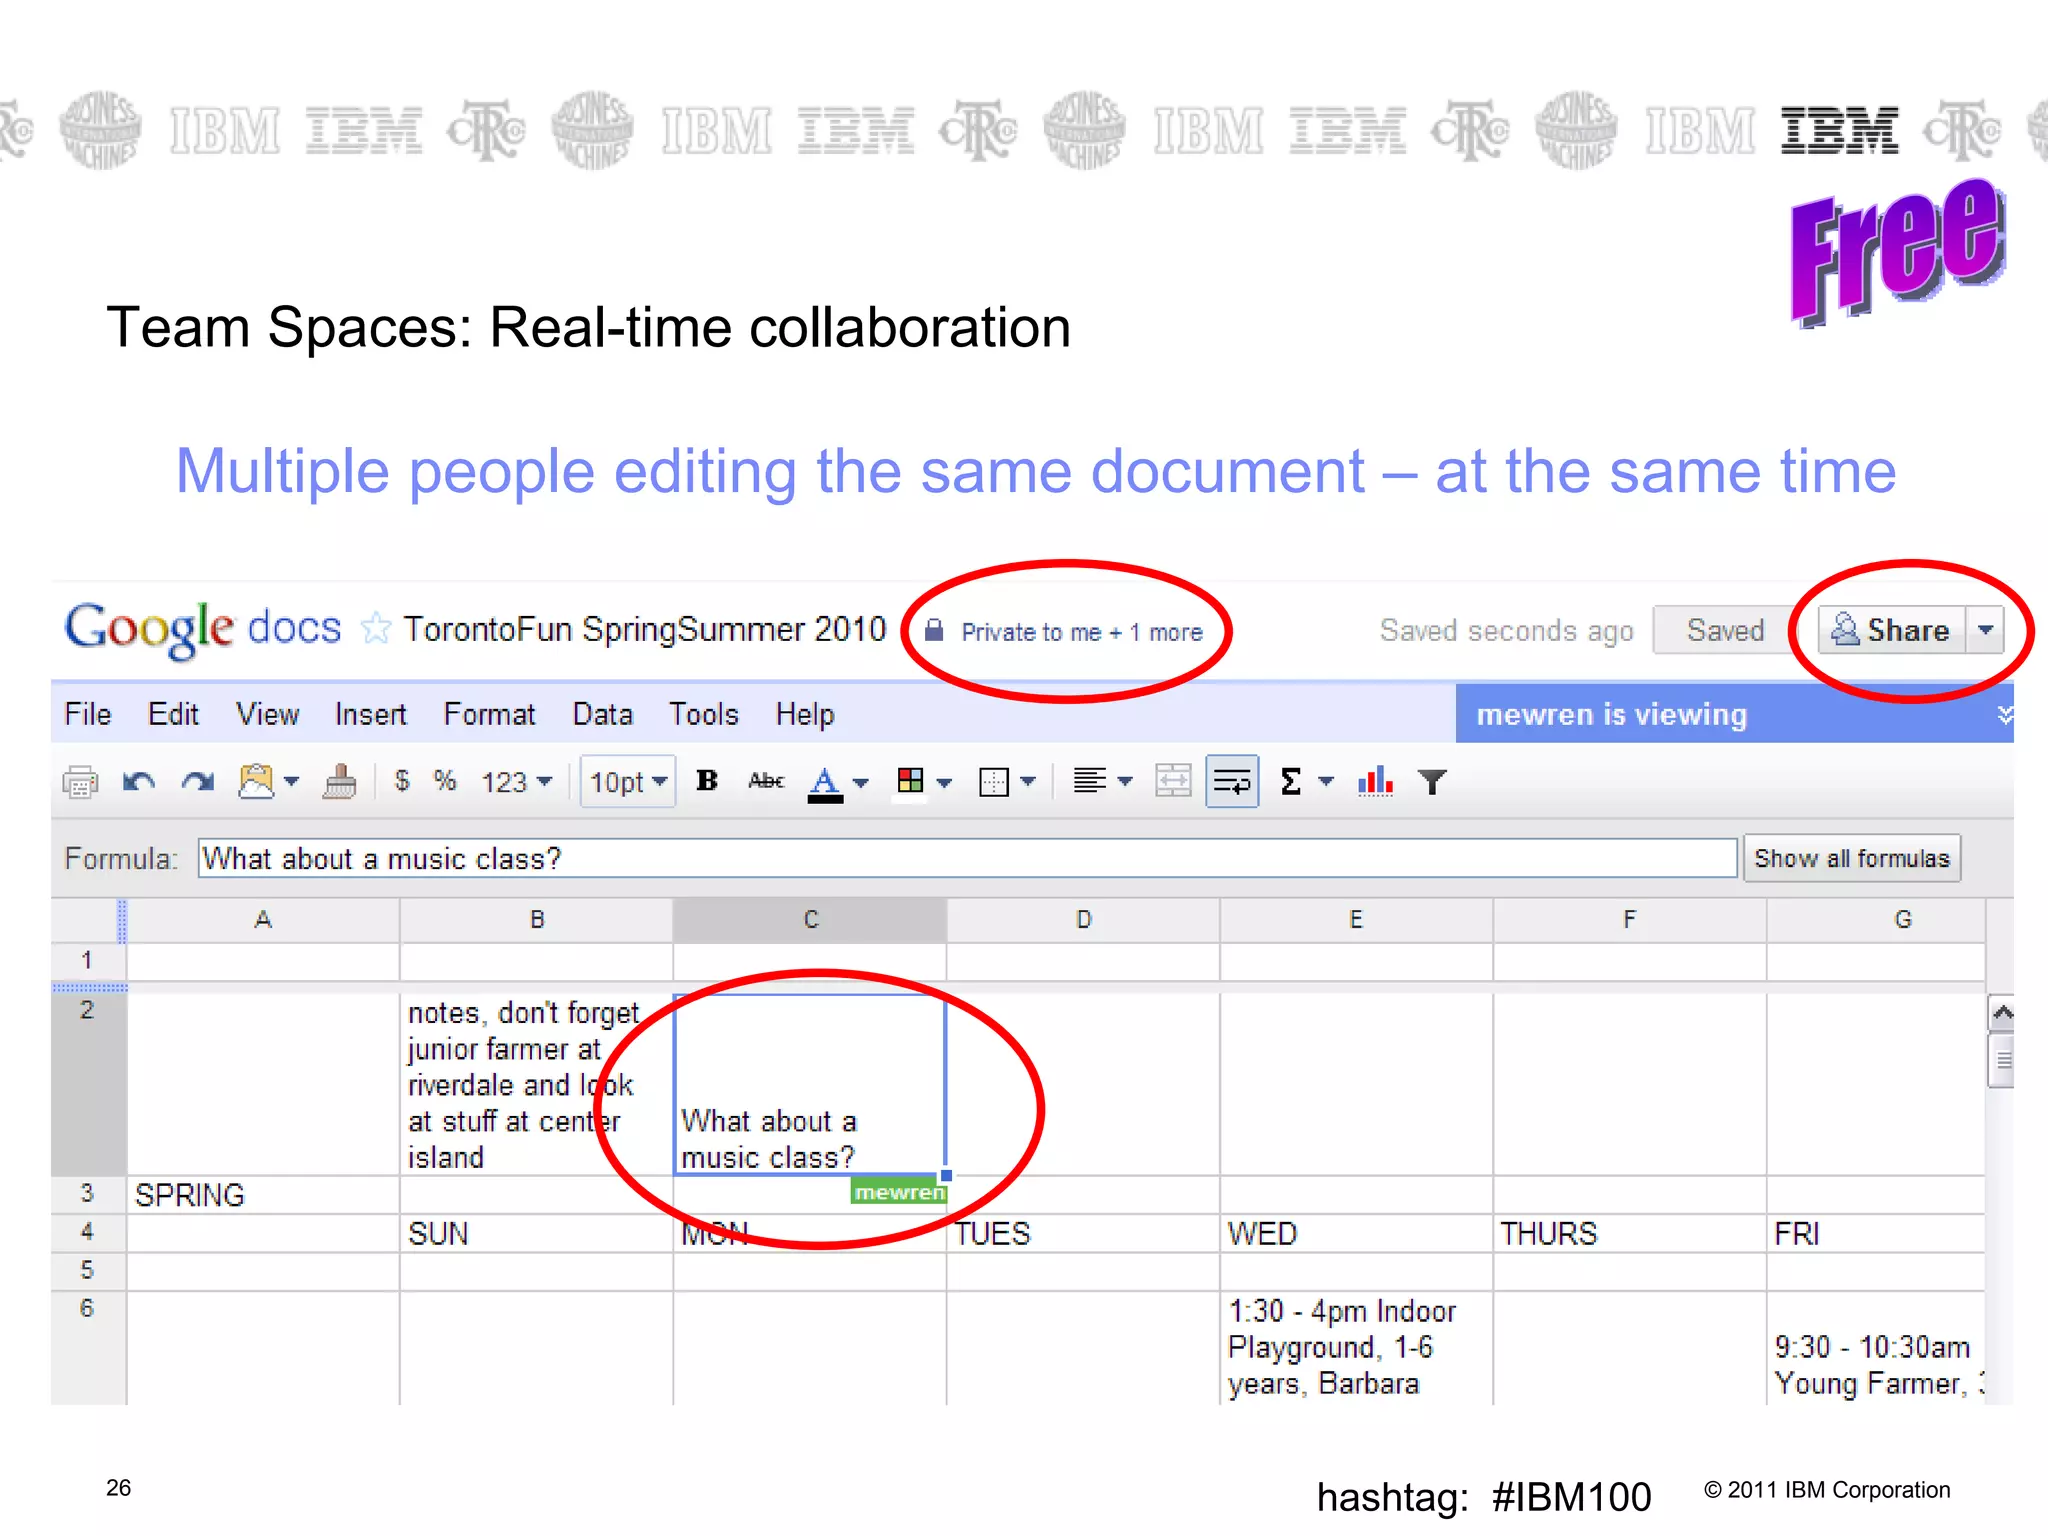2048x1536 pixels.
Task: Click the filter funnel icon
Action: 1433,782
